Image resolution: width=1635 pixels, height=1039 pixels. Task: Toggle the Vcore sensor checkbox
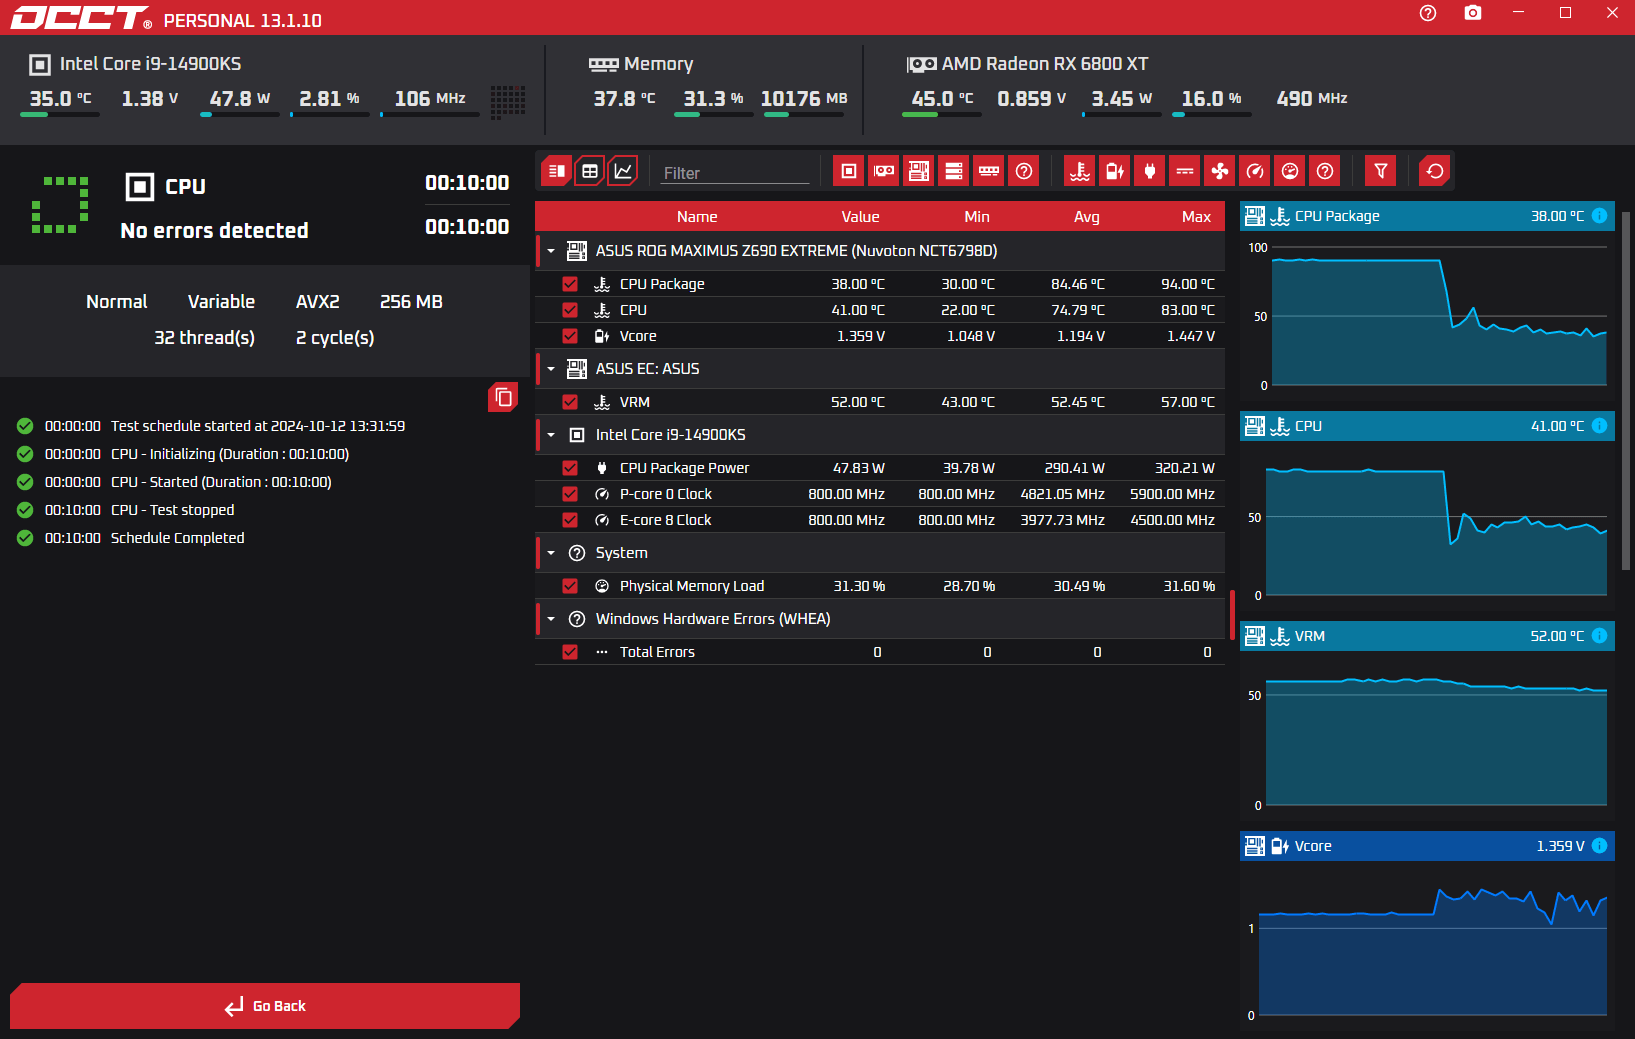tap(570, 336)
